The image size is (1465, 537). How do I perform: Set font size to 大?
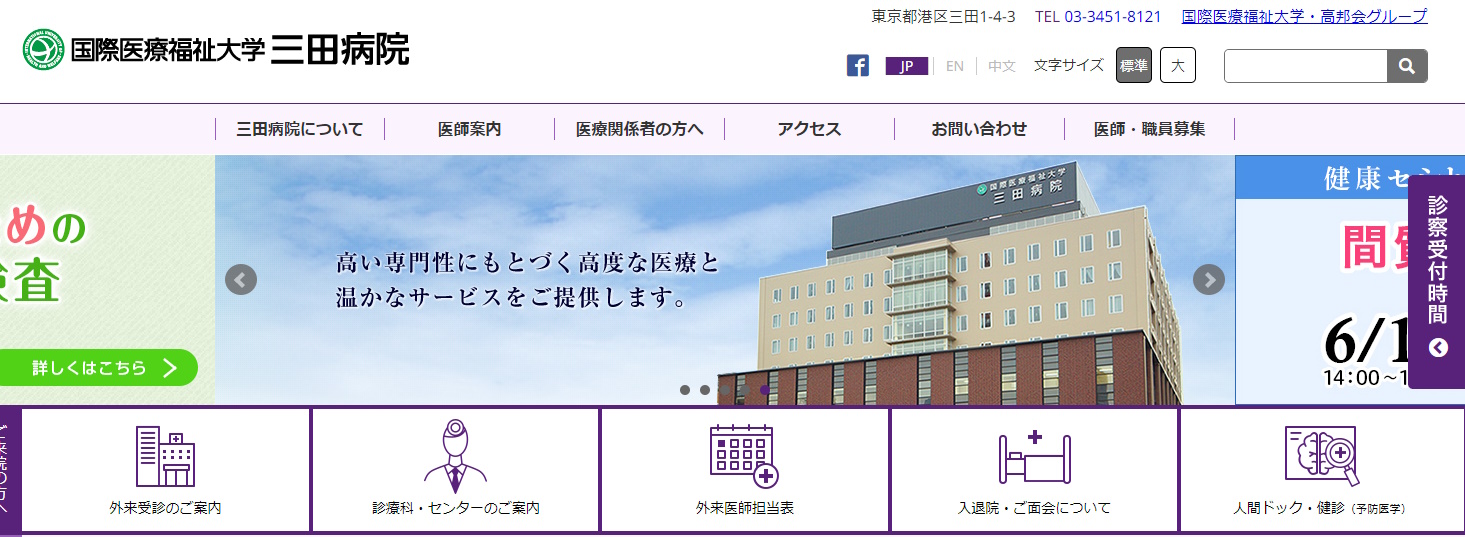pyautogui.click(x=1178, y=66)
